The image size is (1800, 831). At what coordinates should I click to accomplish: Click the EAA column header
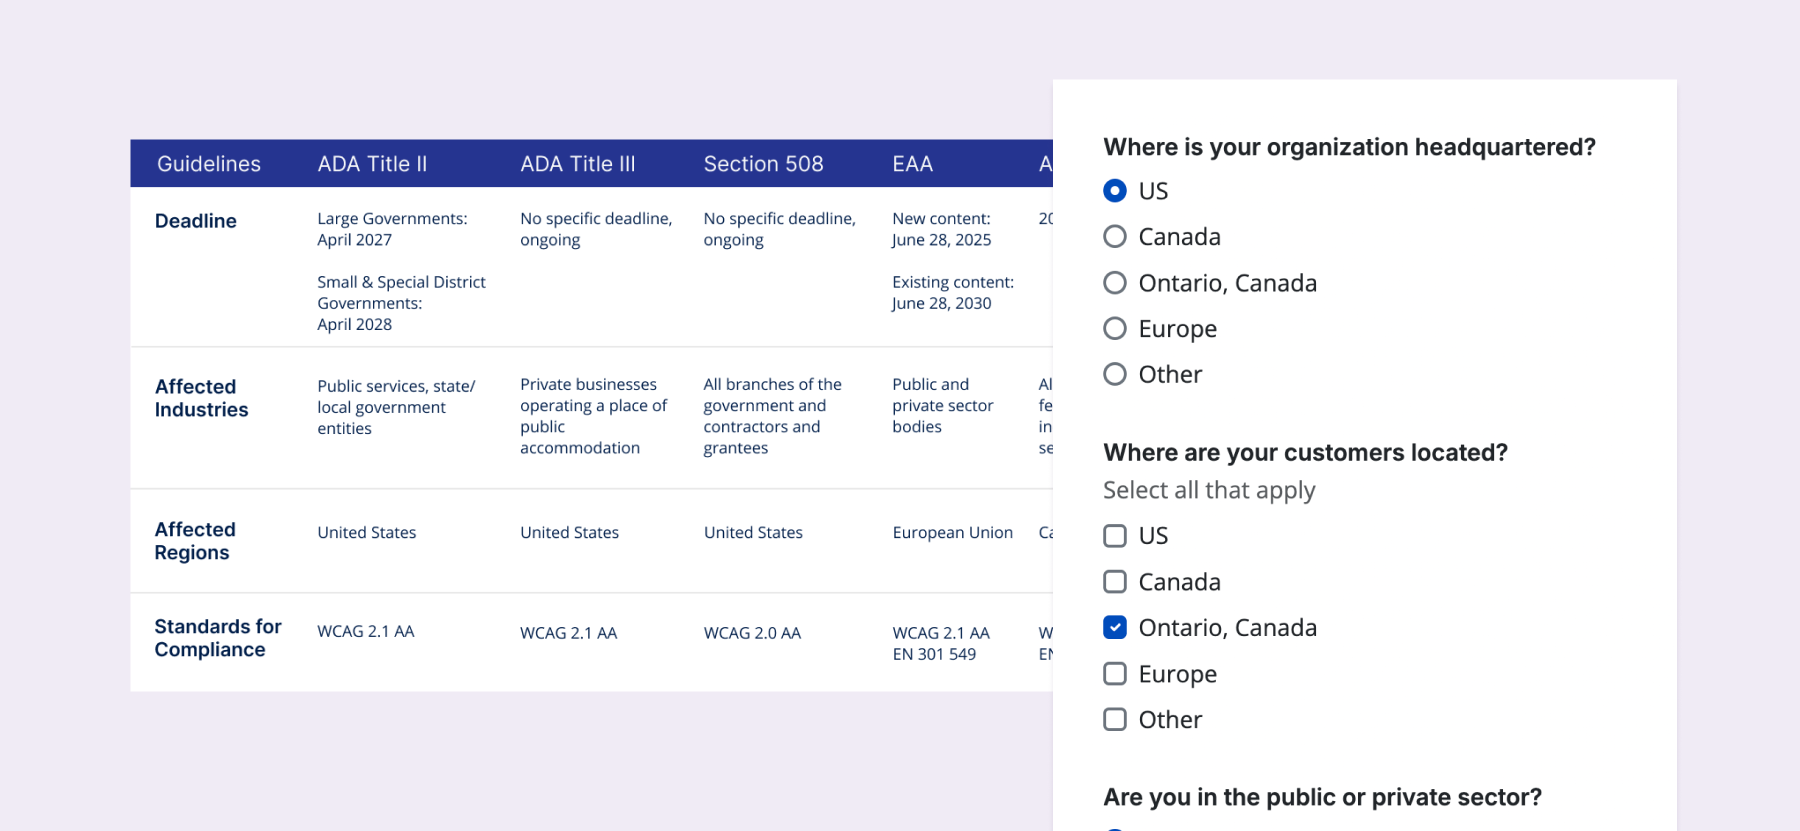[x=912, y=164]
